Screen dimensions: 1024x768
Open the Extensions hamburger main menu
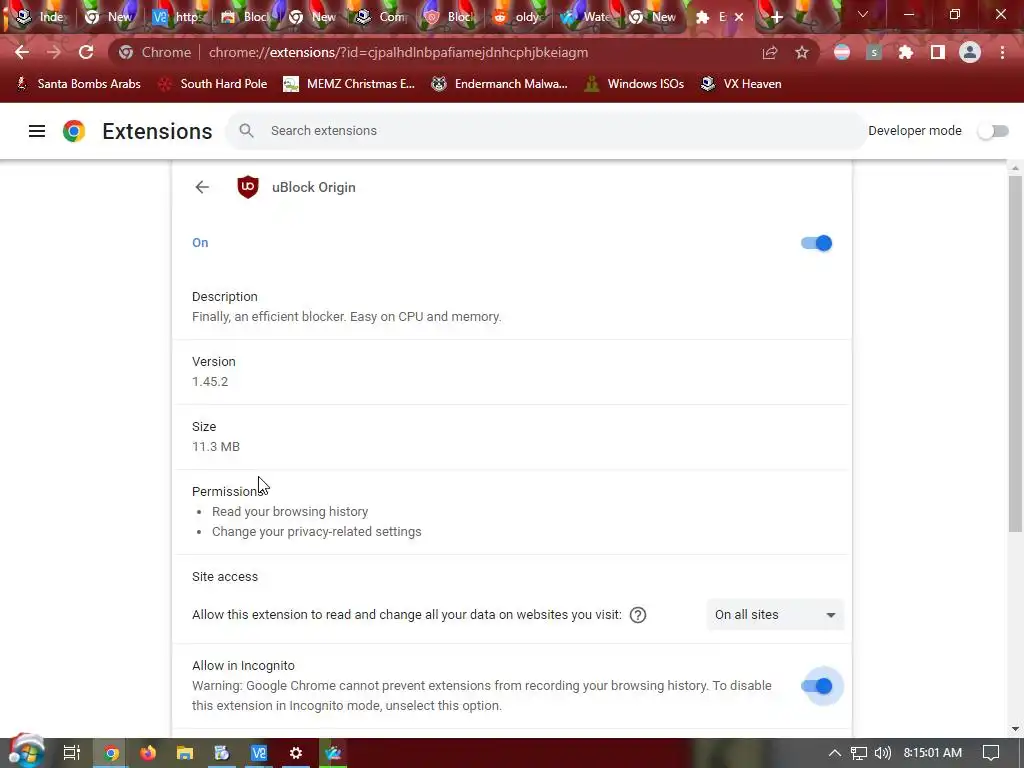[x=37, y=131]
